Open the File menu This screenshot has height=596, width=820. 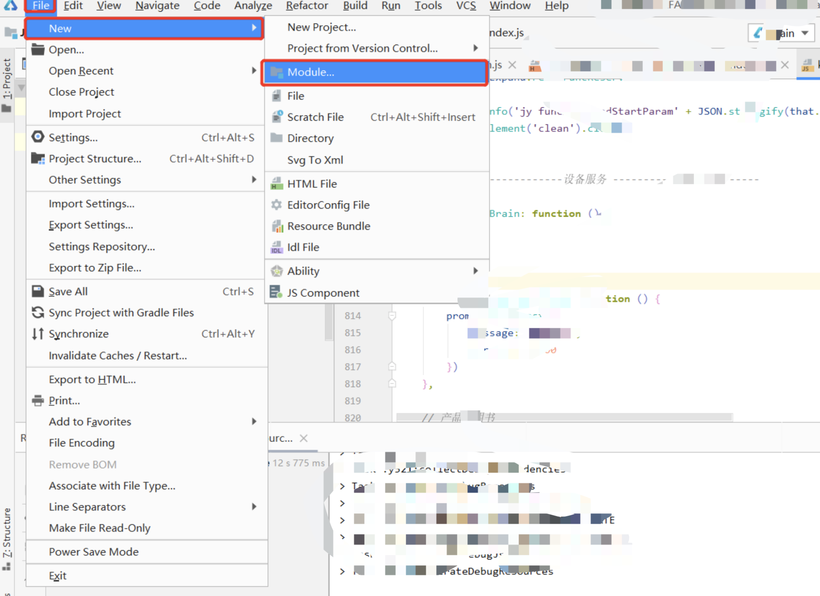pyautogui.click(x=40, y=6)
